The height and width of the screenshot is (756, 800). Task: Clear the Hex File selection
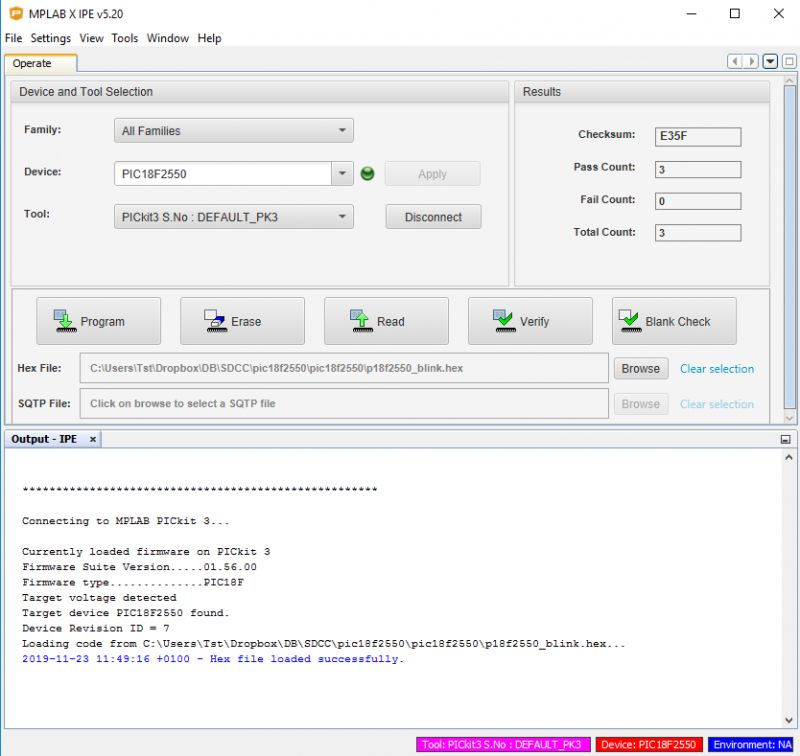click(x=717, y=369)
